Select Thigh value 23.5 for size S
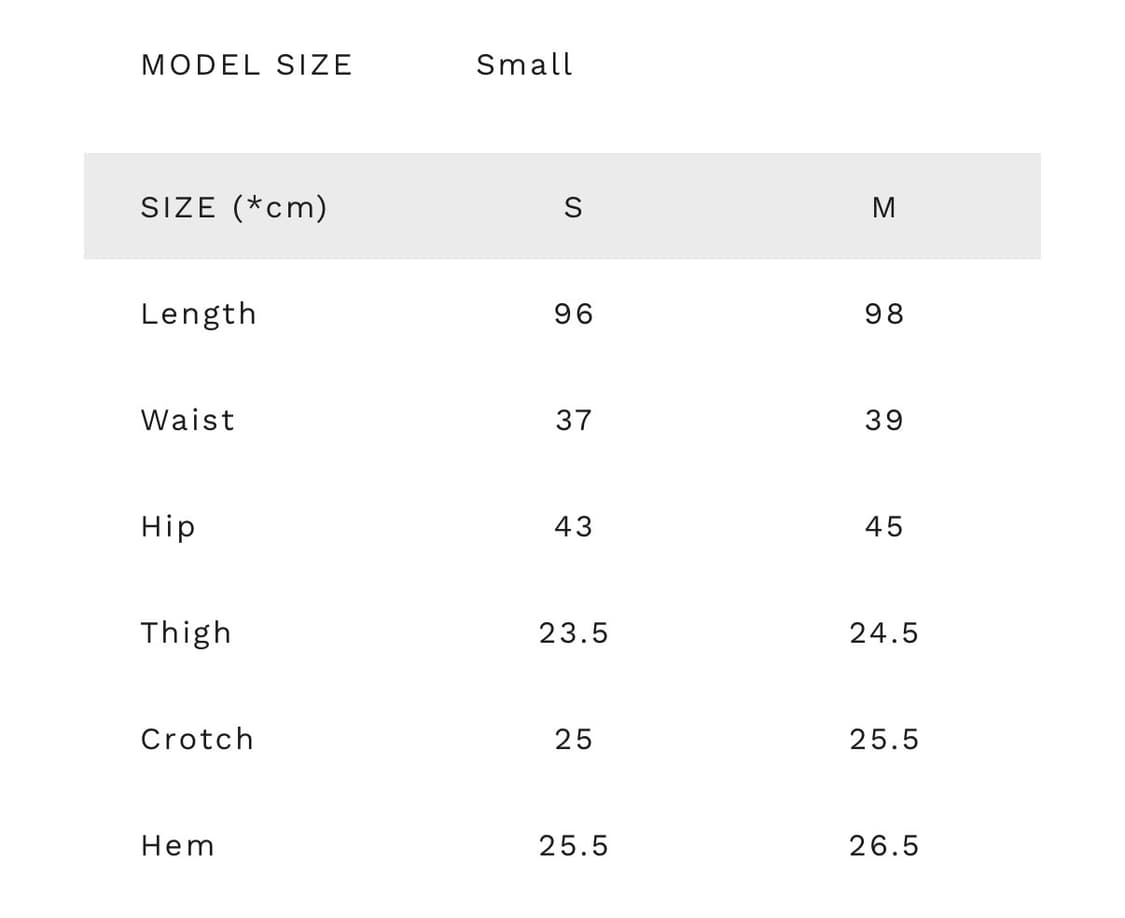This screenshot has width=1125, height=918. (x=573, y=633)
